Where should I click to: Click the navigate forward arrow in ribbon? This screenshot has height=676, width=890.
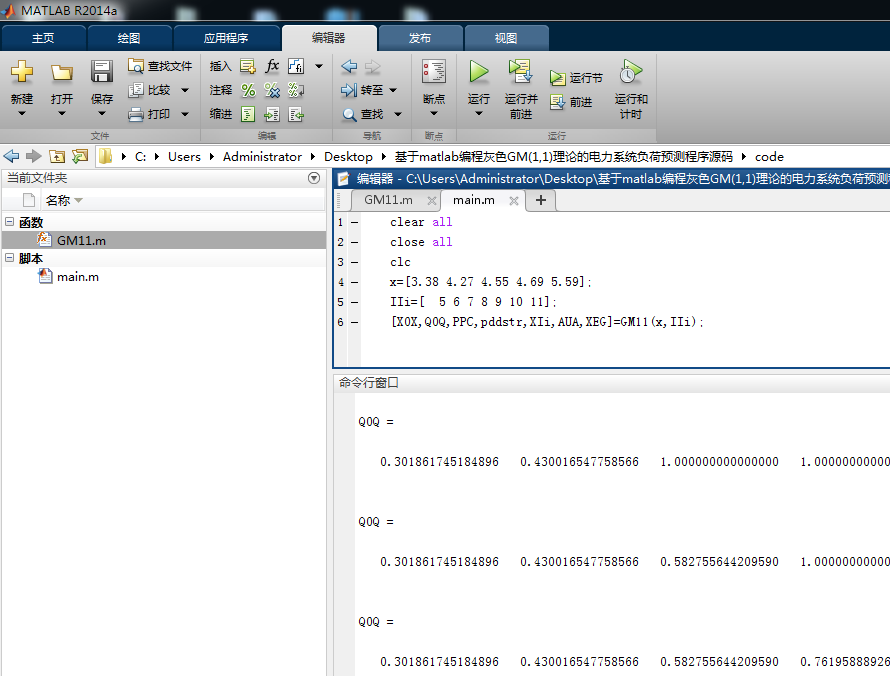point(372,66)
